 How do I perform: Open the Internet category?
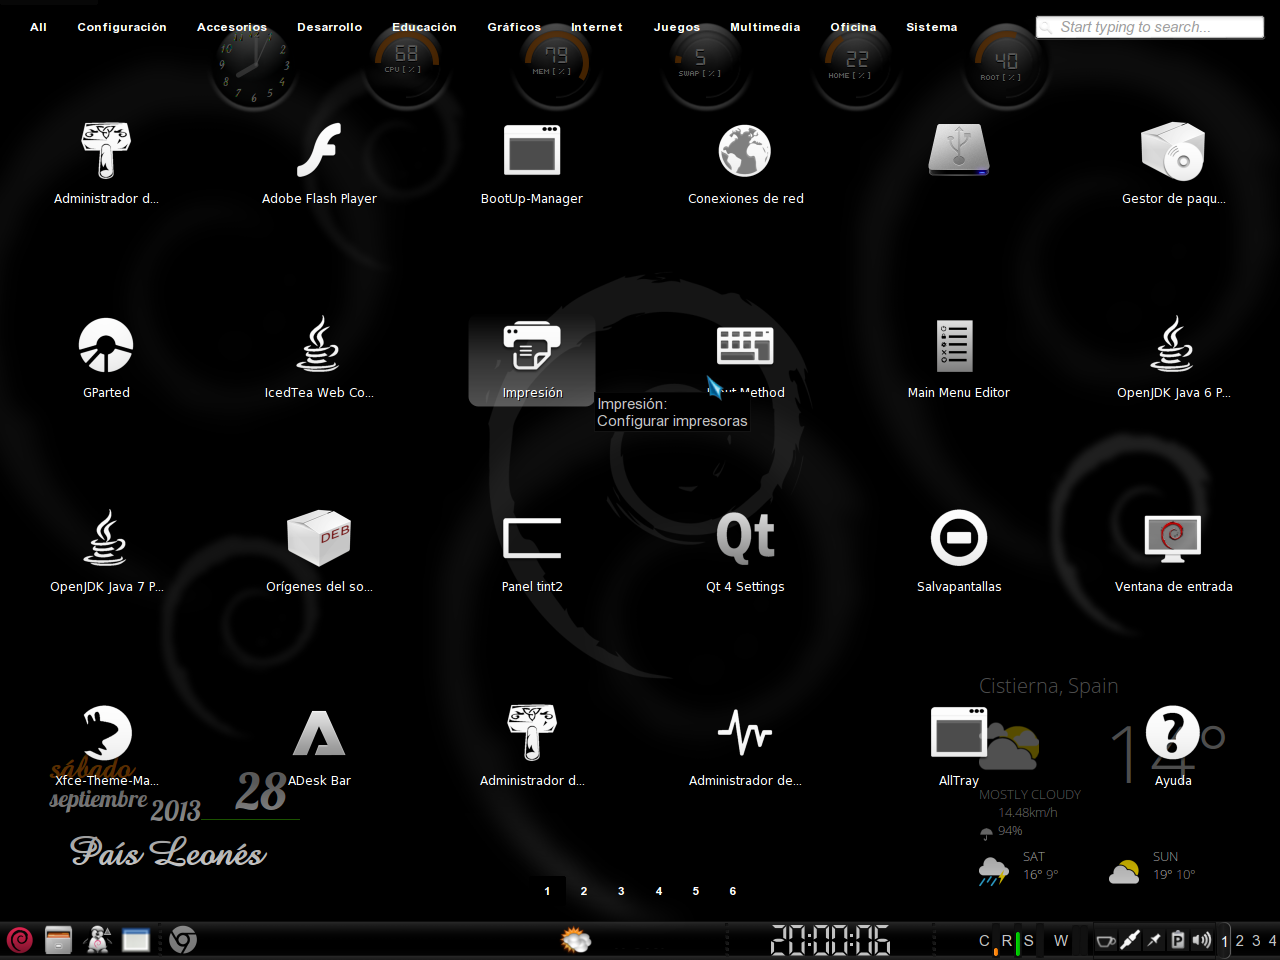[597, 27]
